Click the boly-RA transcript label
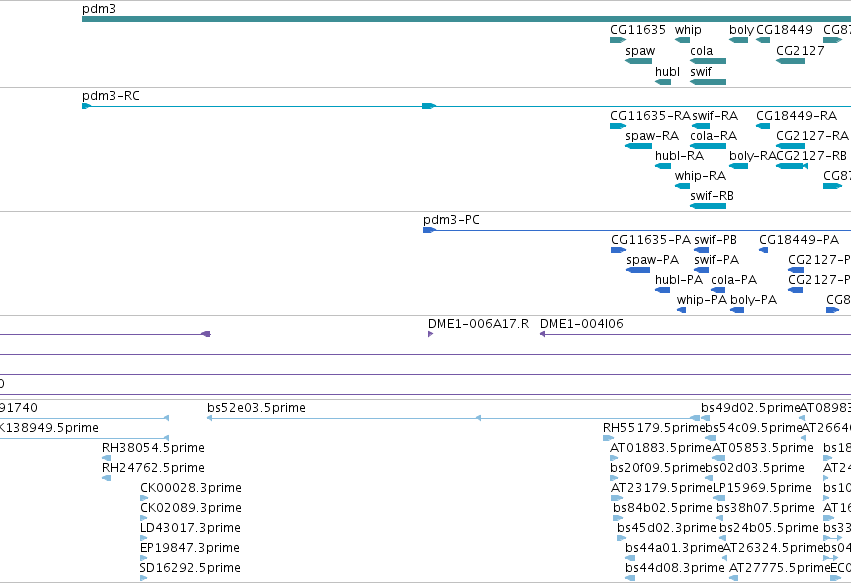This screenshot has height=583, width=851. click(x=753, y=156)
